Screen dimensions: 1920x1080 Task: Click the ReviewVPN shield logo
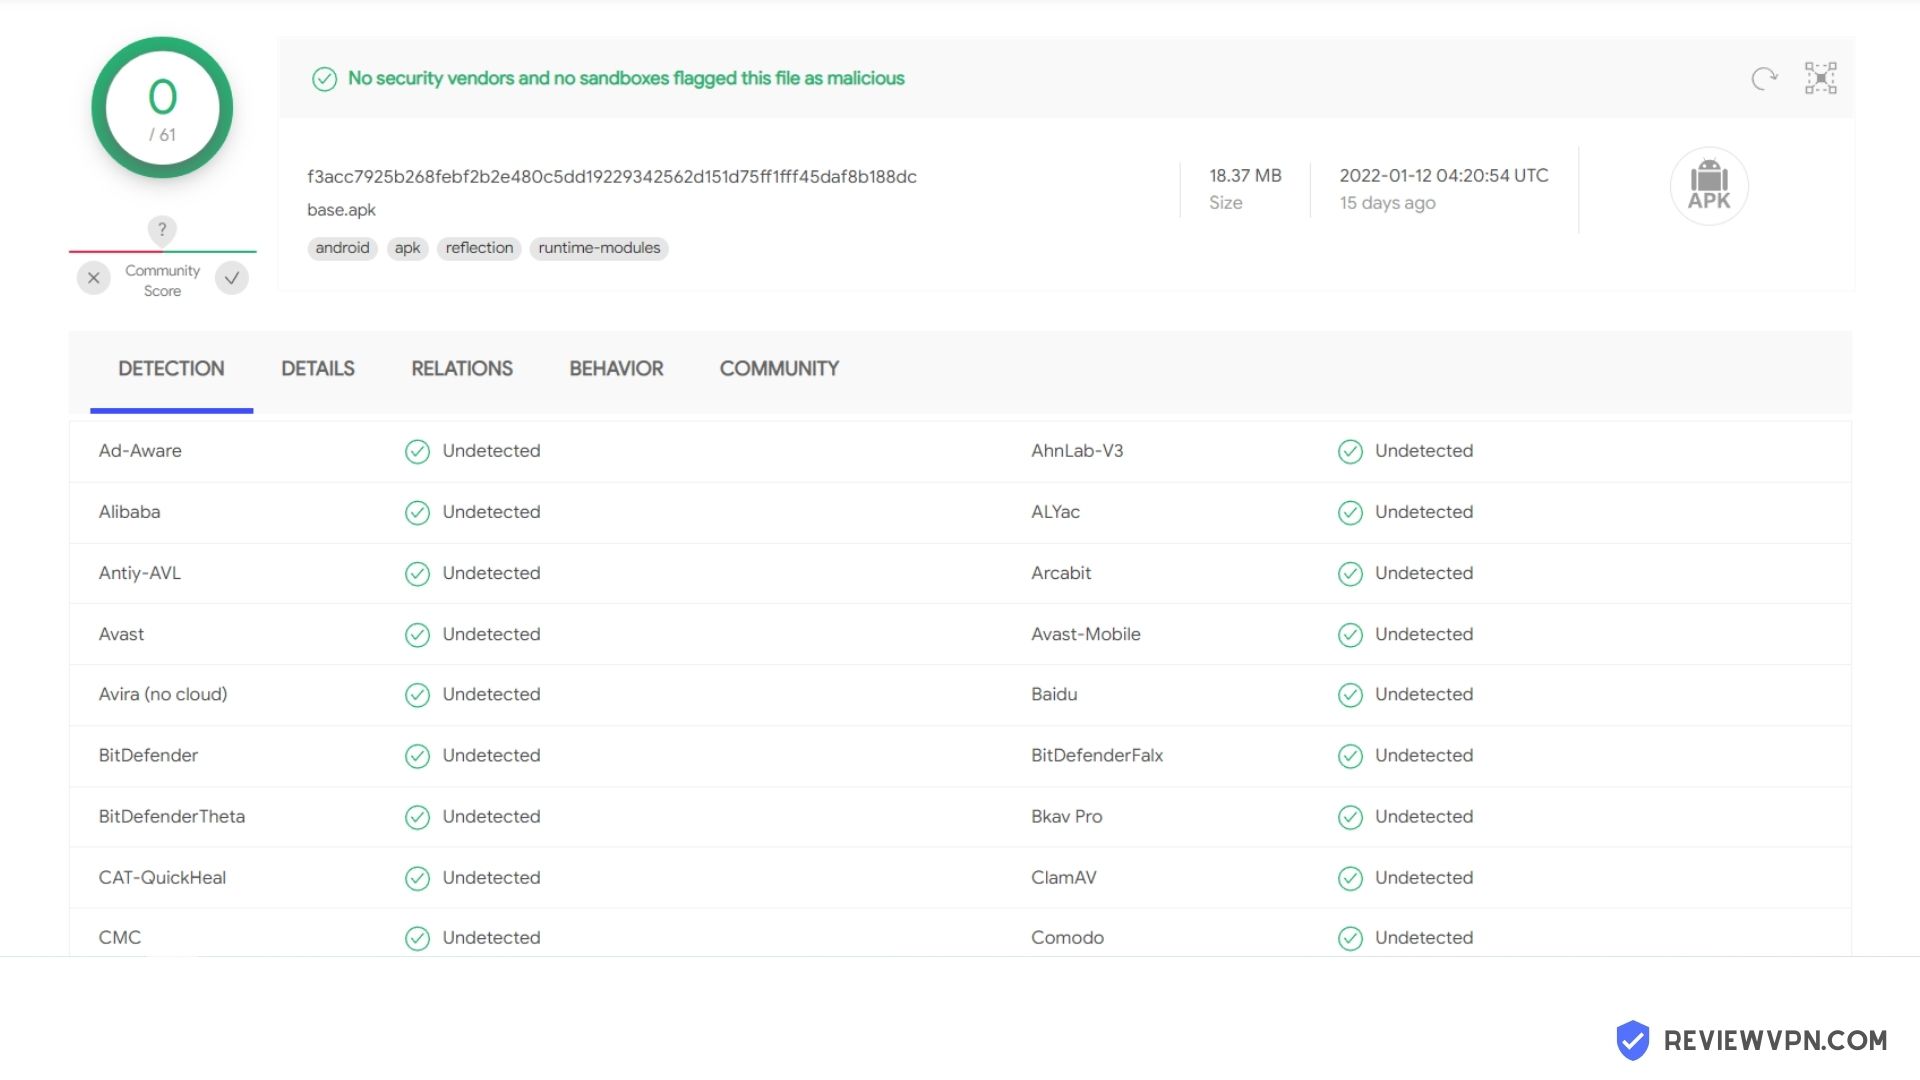click(x=1633, y=1040)
